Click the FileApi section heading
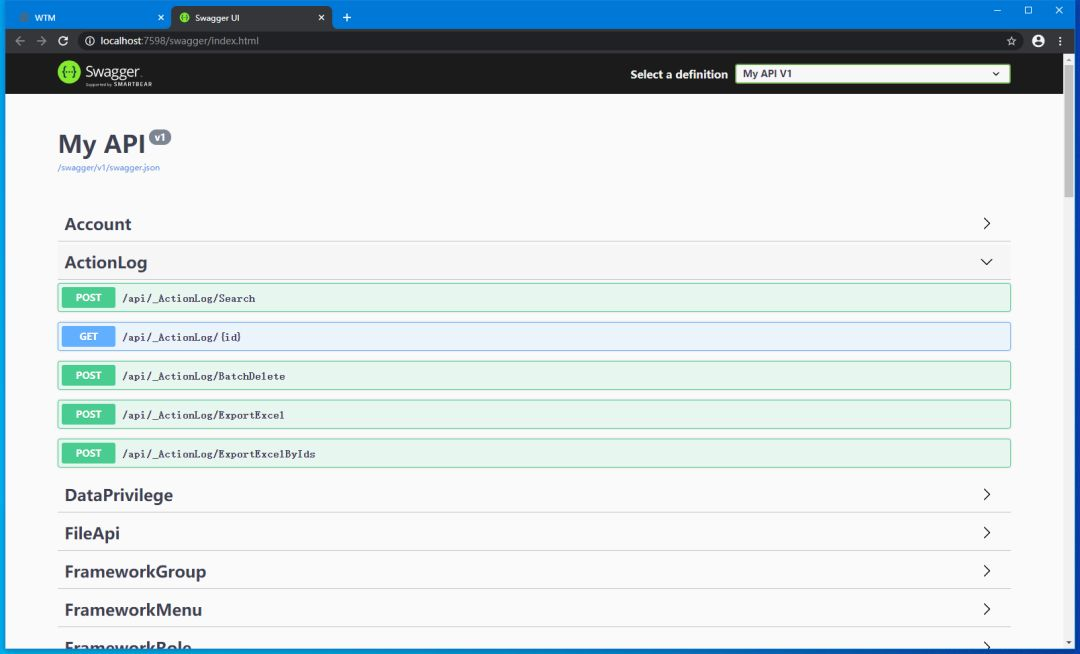The width and height of the screenshot is (1080, 654). [92, 534]
